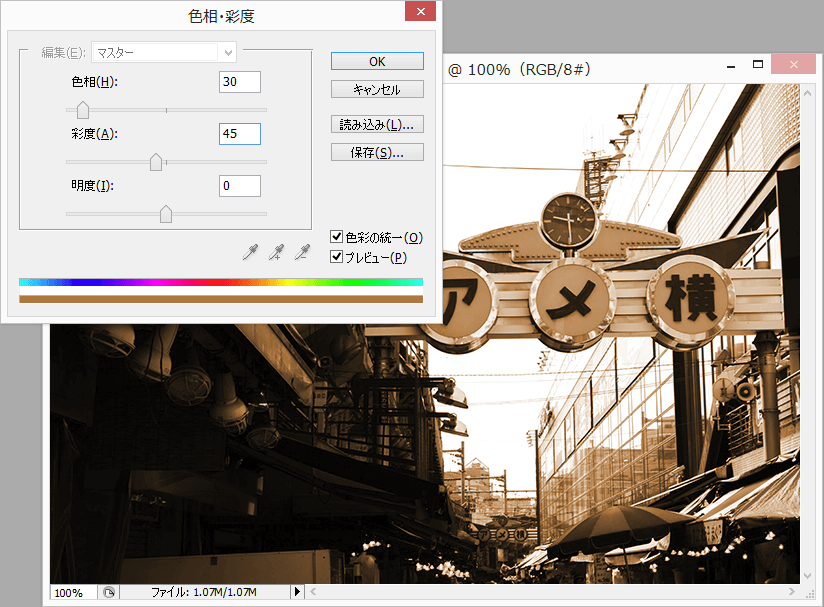Click the 明度 lightness slider handle

pos(166,214)
